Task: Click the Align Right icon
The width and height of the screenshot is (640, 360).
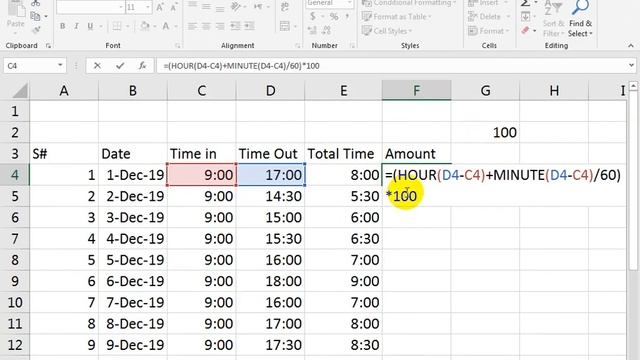Action: pyautogui.click(x=220, y=26)
